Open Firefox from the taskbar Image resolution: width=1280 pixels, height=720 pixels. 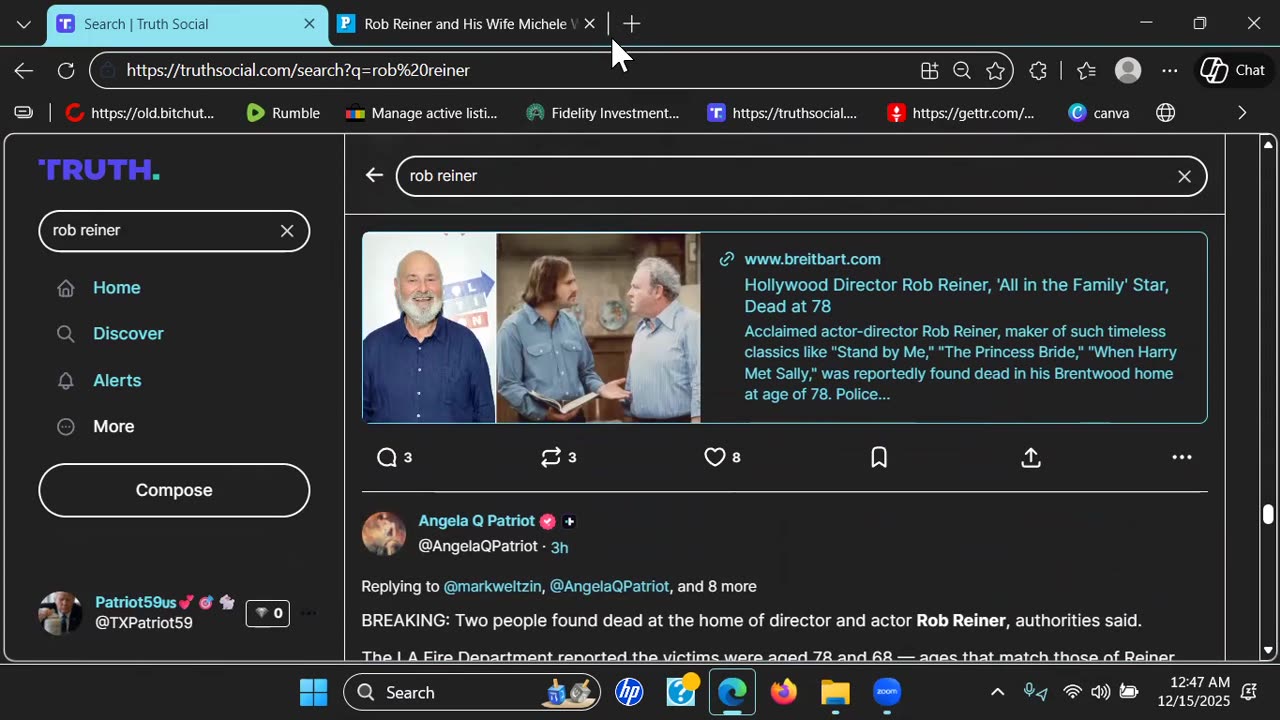784,692
